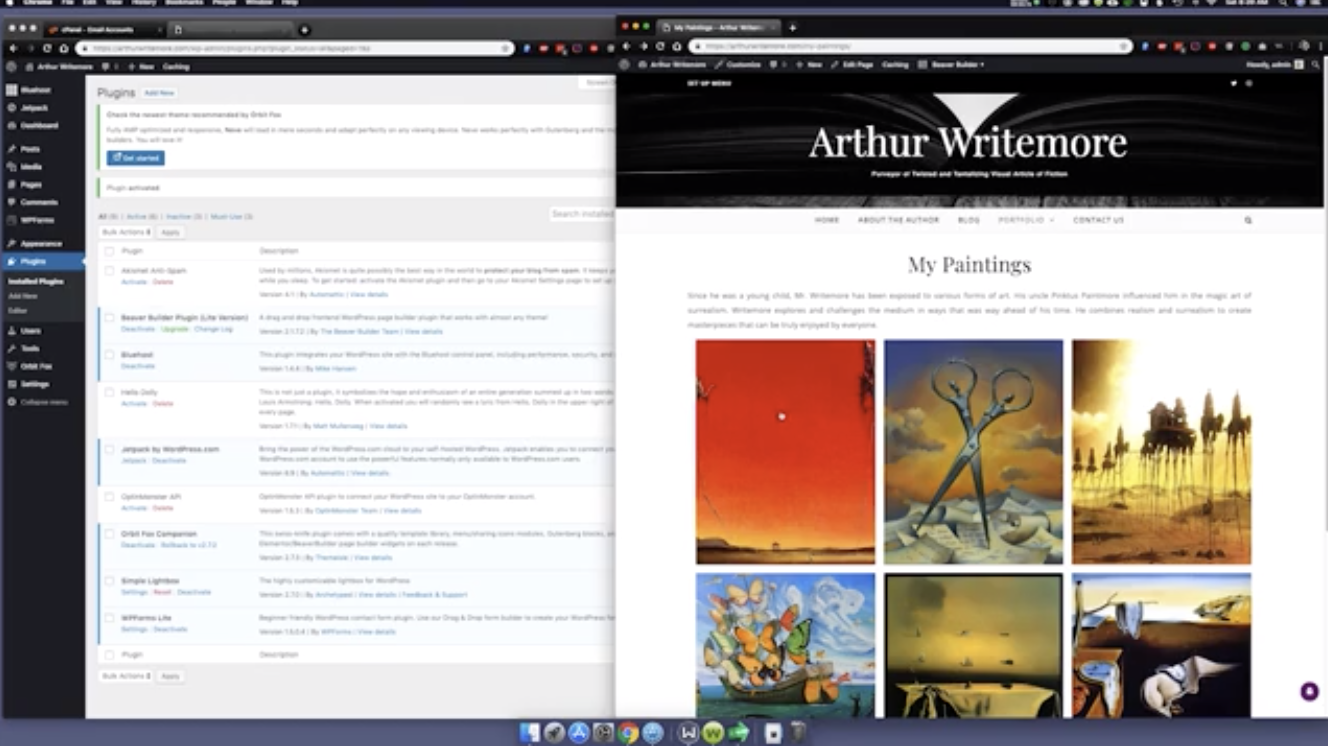The image size is (1328, 746).
Task: Open the History menu in menu bar
Action: tap(144, 3)
